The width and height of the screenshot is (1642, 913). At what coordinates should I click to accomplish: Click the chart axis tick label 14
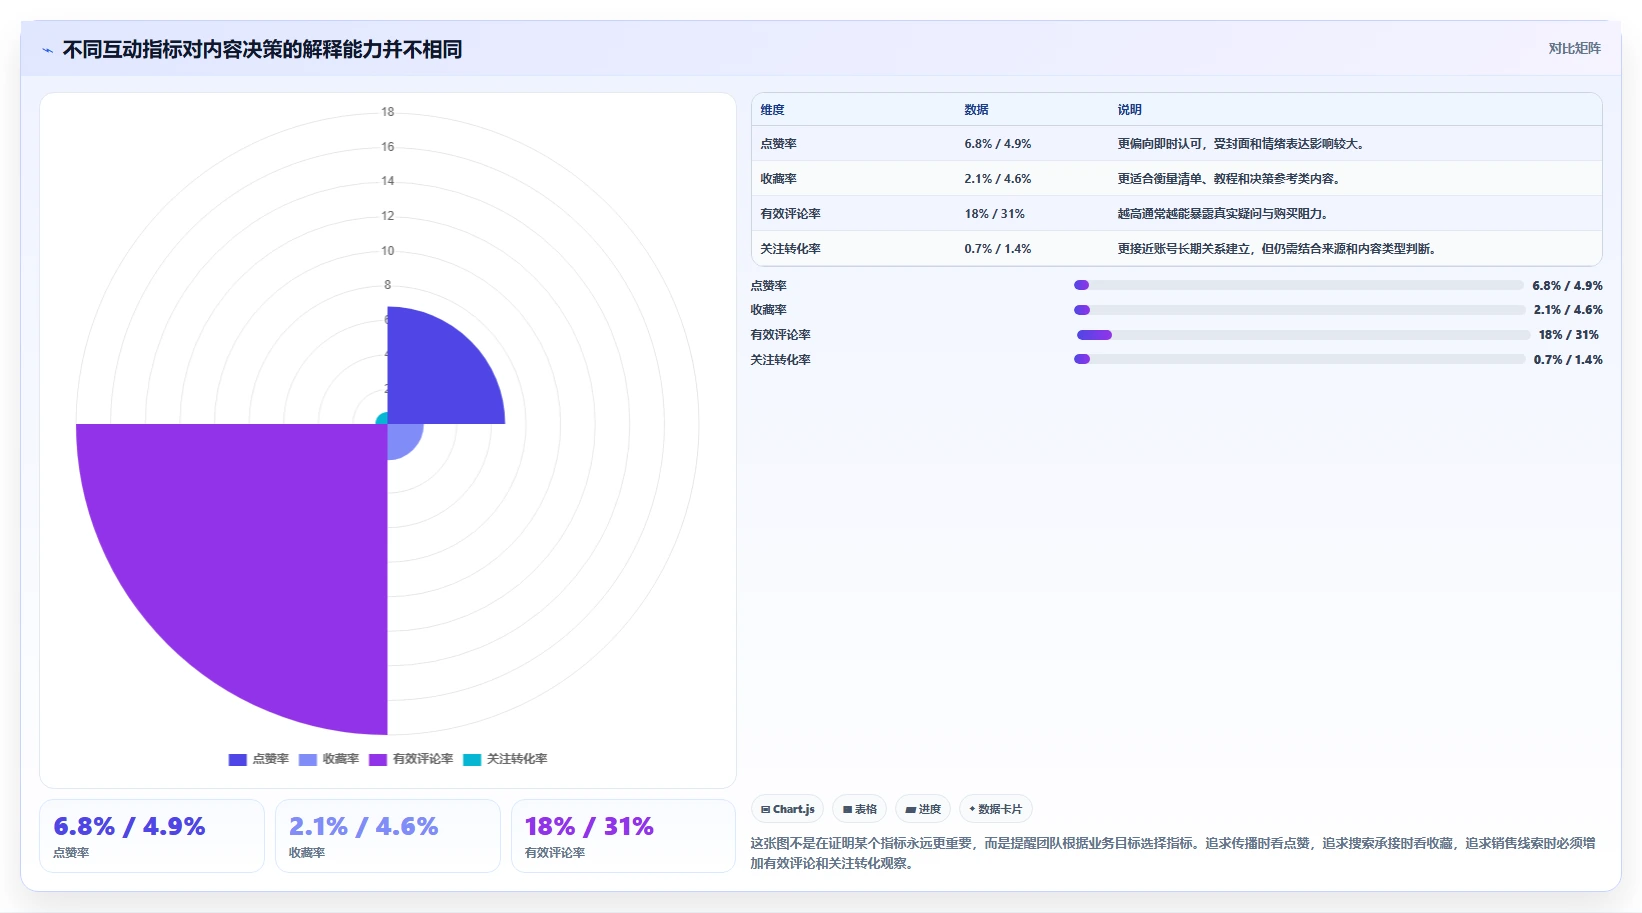[x=387, y=181]
